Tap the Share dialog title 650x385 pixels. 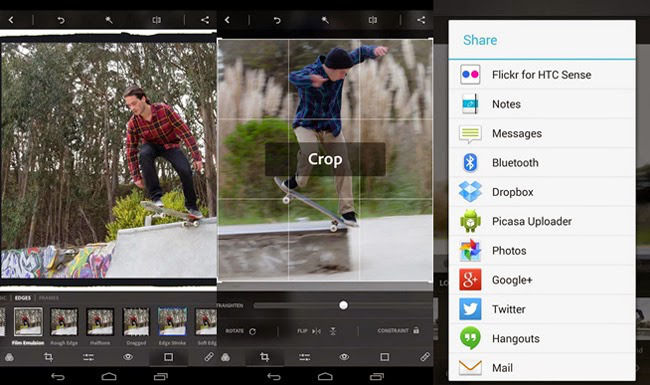480,40
